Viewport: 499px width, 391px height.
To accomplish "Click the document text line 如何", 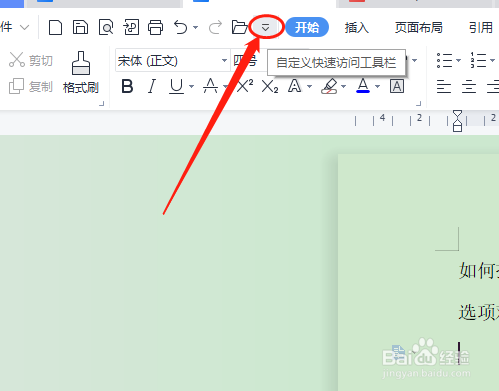I will (x=479, y=271).
